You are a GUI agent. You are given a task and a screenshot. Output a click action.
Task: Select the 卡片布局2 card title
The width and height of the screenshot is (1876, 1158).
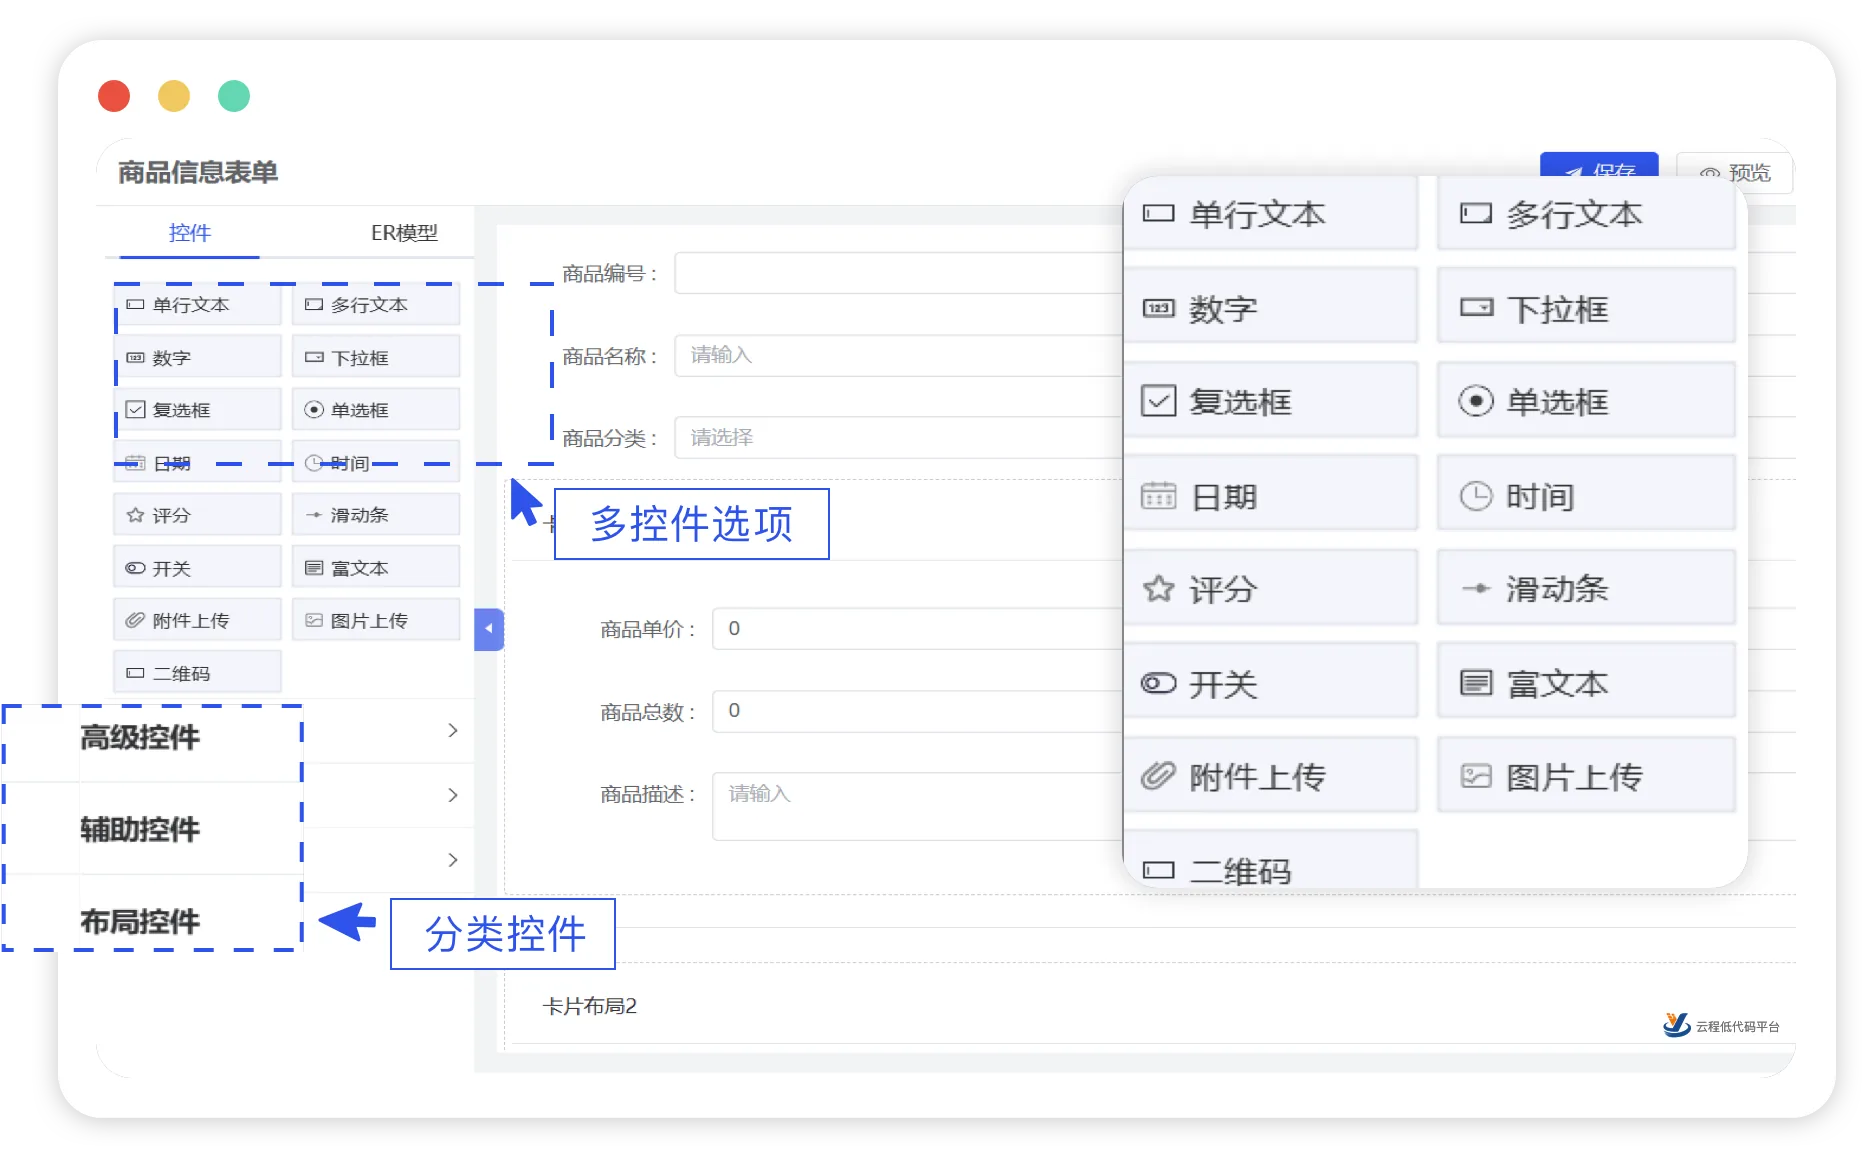click(x=589, y=1006)
